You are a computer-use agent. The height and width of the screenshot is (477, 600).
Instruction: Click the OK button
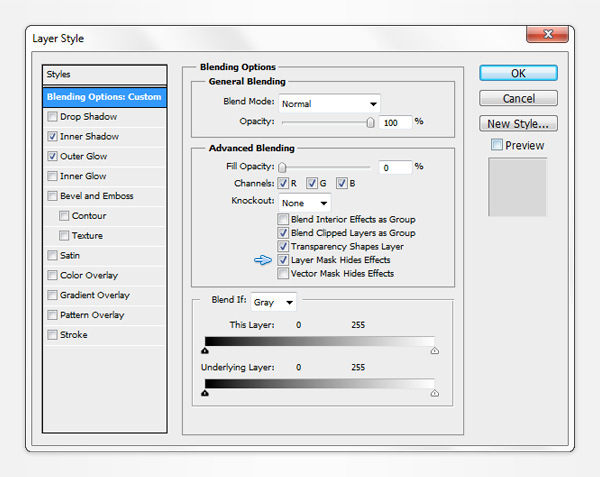coord(518,73)
